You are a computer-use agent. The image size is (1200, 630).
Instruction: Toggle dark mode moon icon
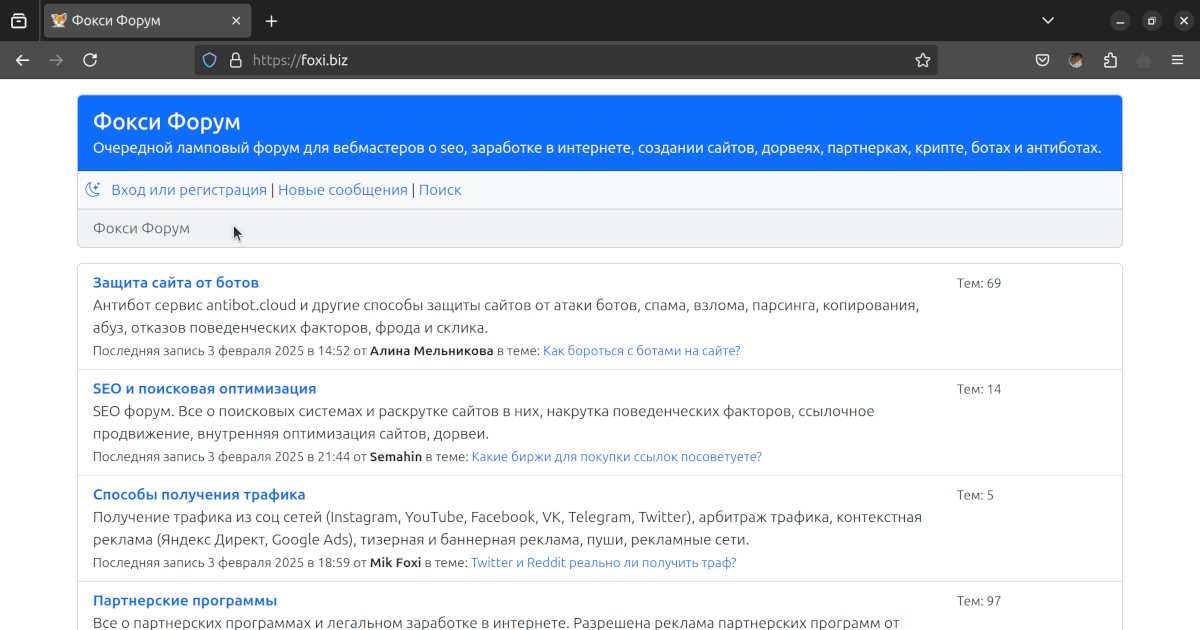[x=93, y=190]
